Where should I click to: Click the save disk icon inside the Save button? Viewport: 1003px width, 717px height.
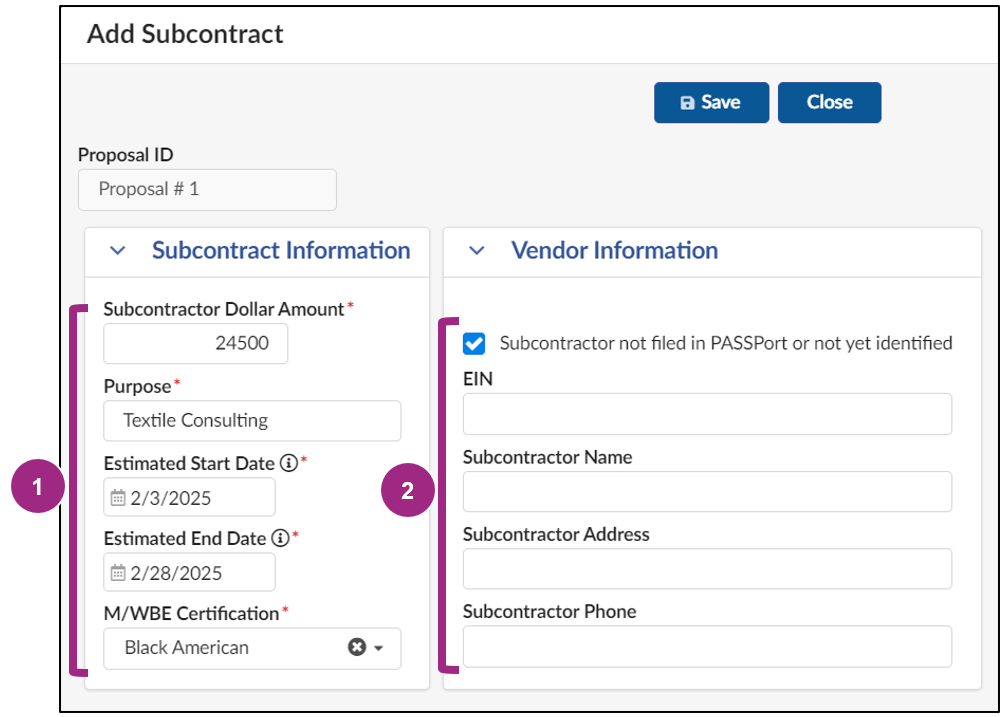coord(688,102)
